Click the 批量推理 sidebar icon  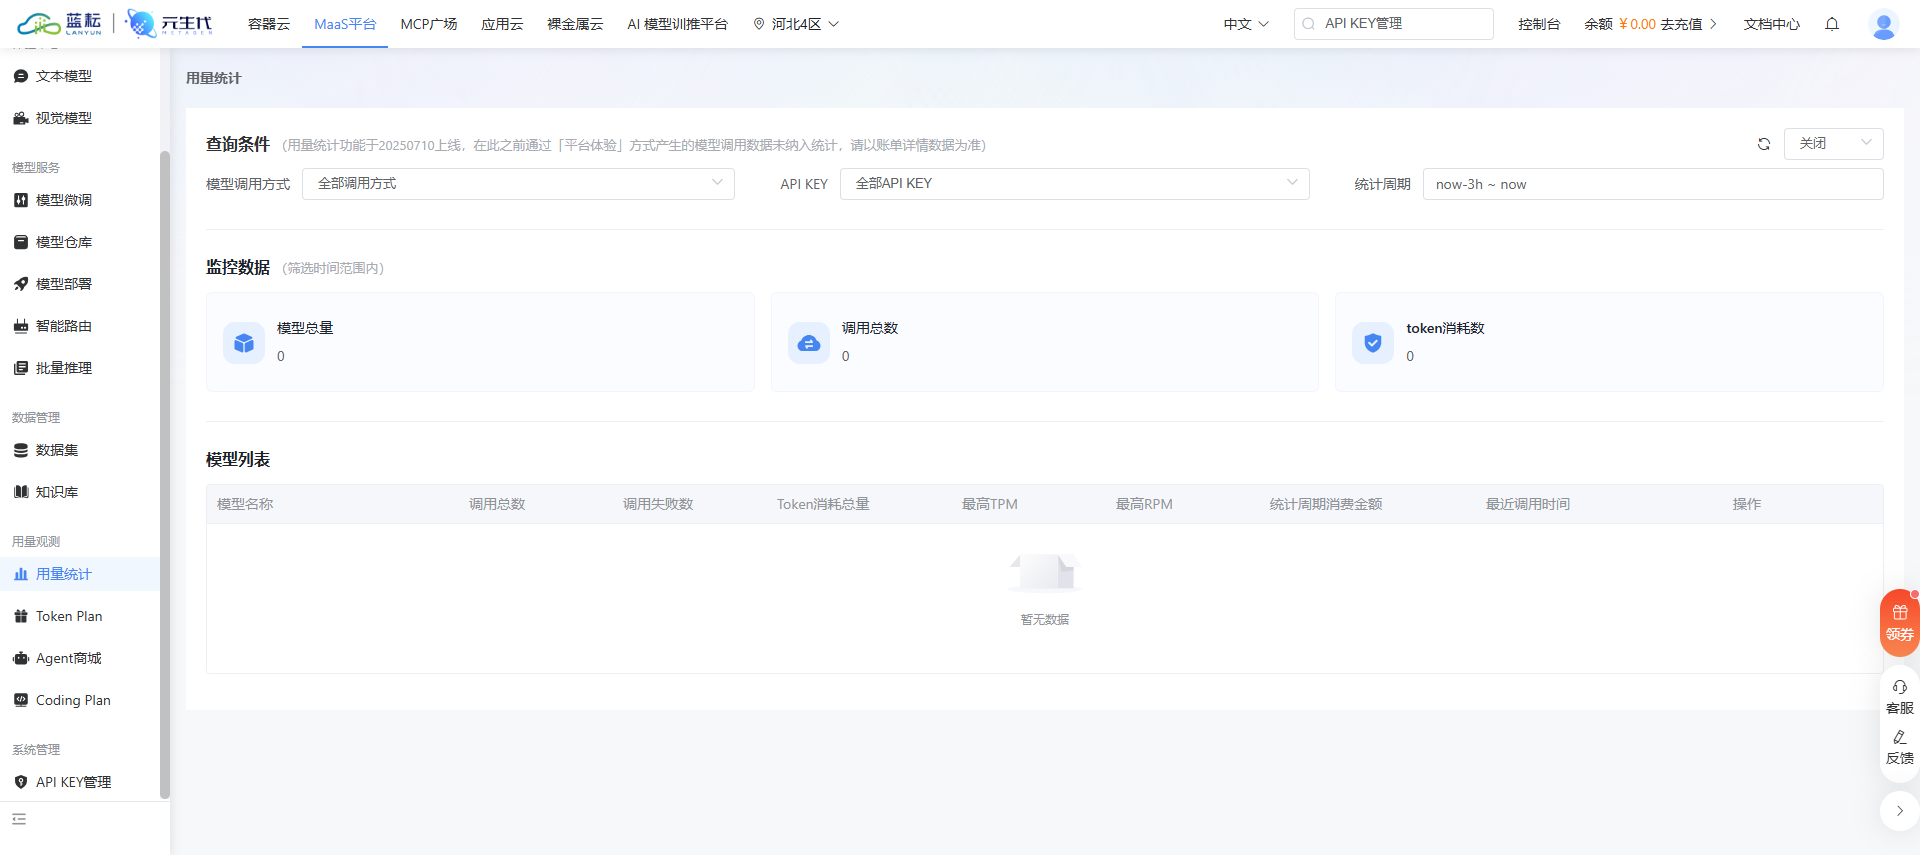tap(21, 368)
